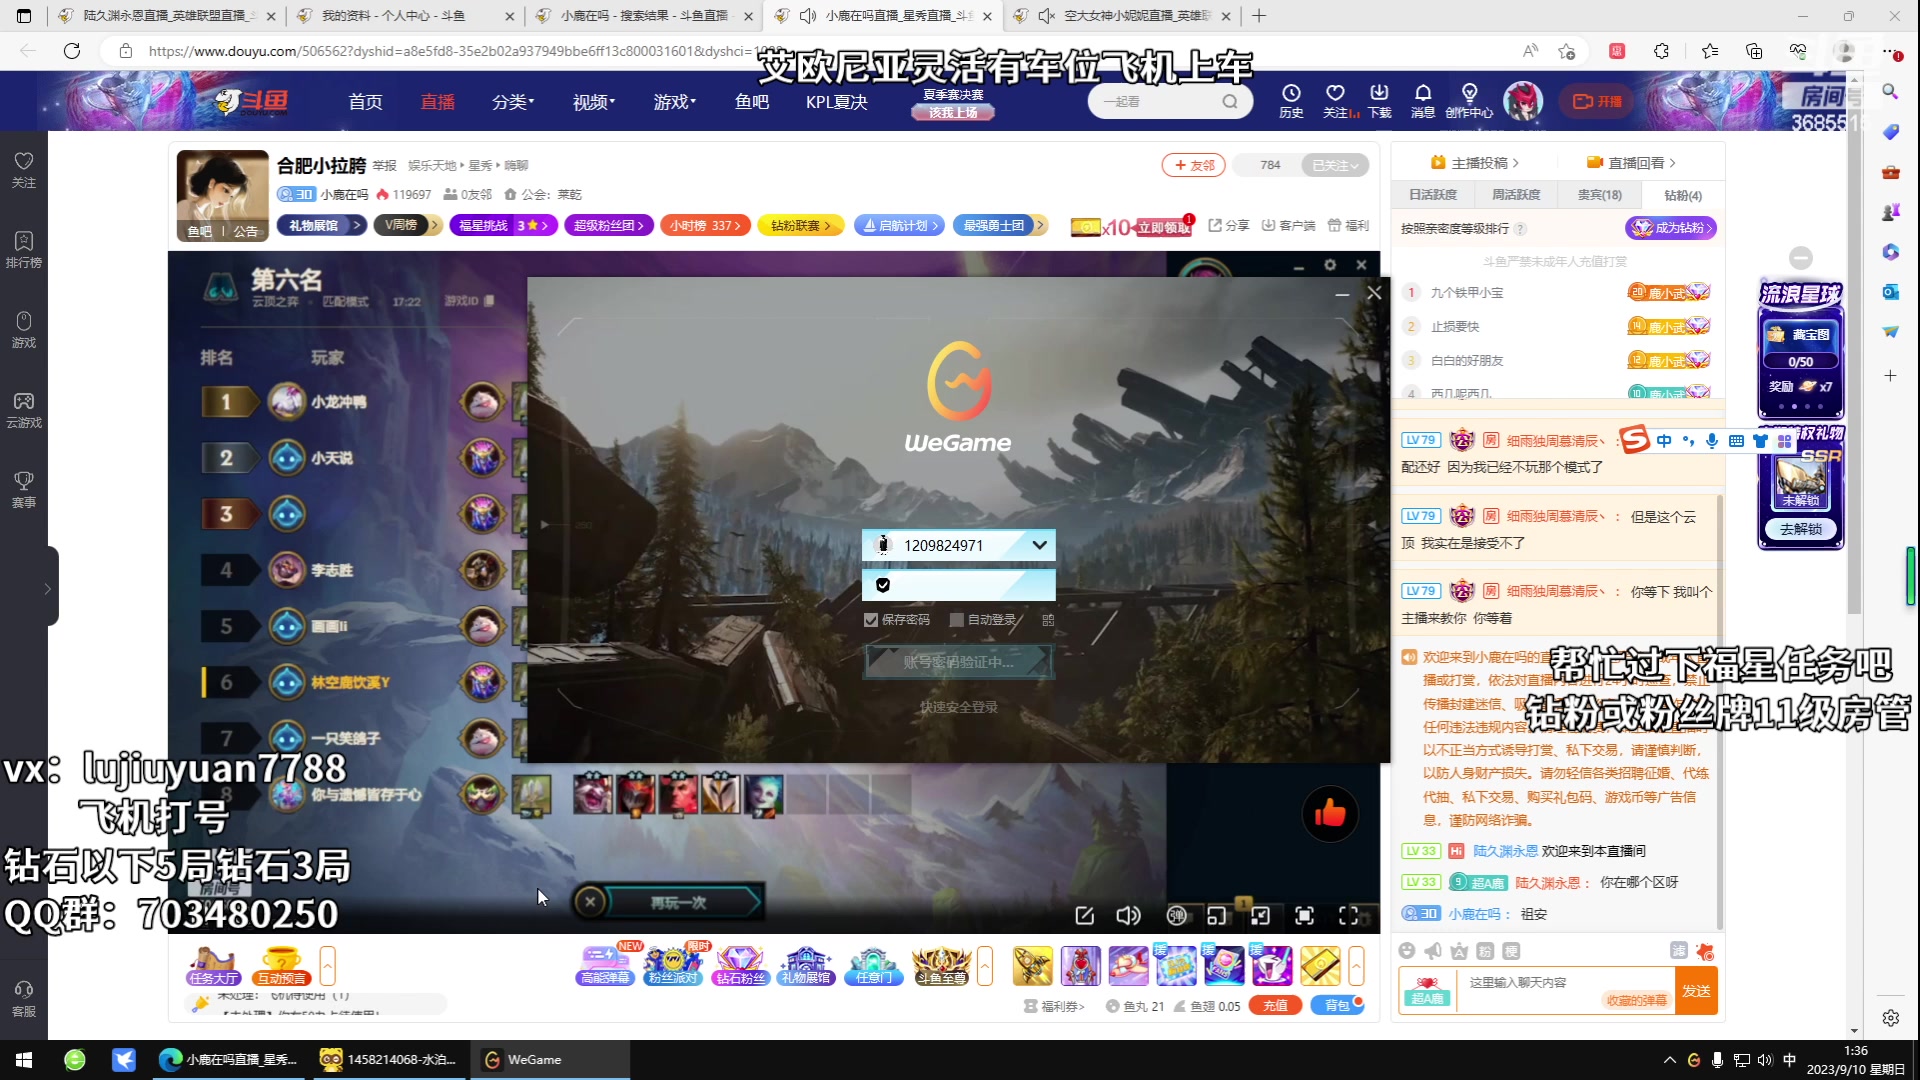Click the 梗 meme icon in chat
Screen dimensions: 1920x1080
pos(1511,950)
